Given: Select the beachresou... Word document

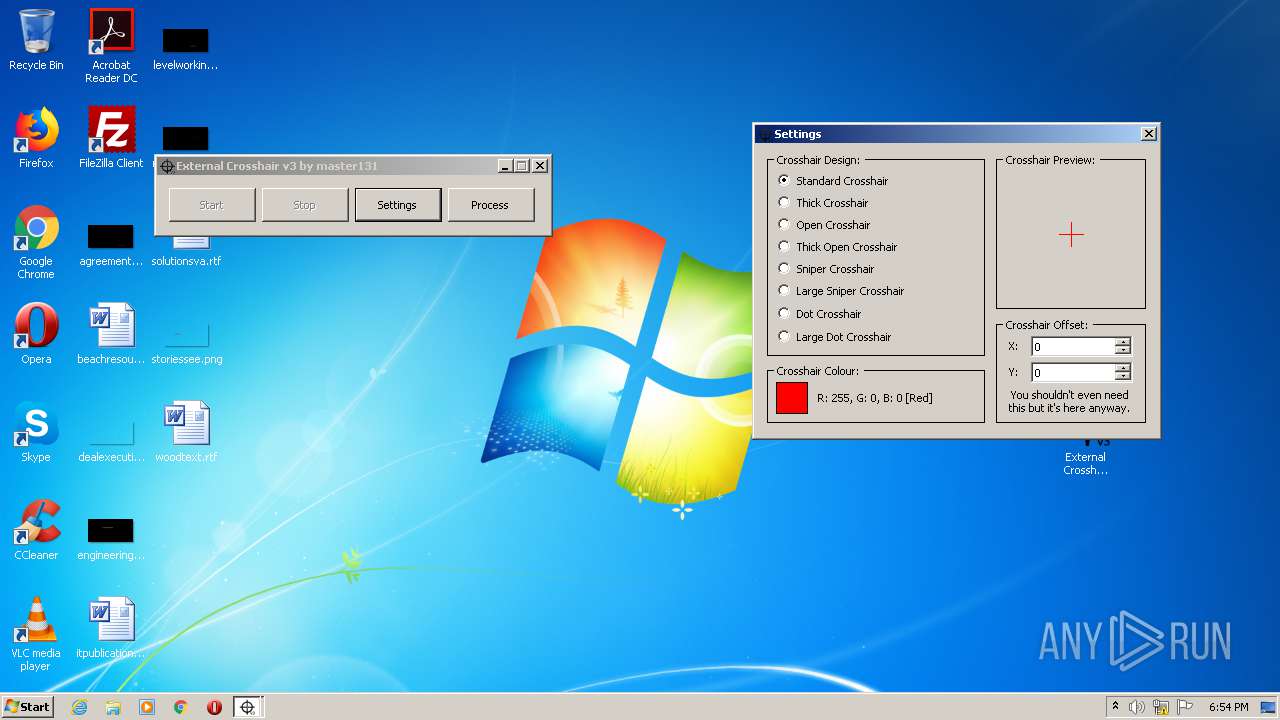Looking at the screenshot, I should click(111, 334).
